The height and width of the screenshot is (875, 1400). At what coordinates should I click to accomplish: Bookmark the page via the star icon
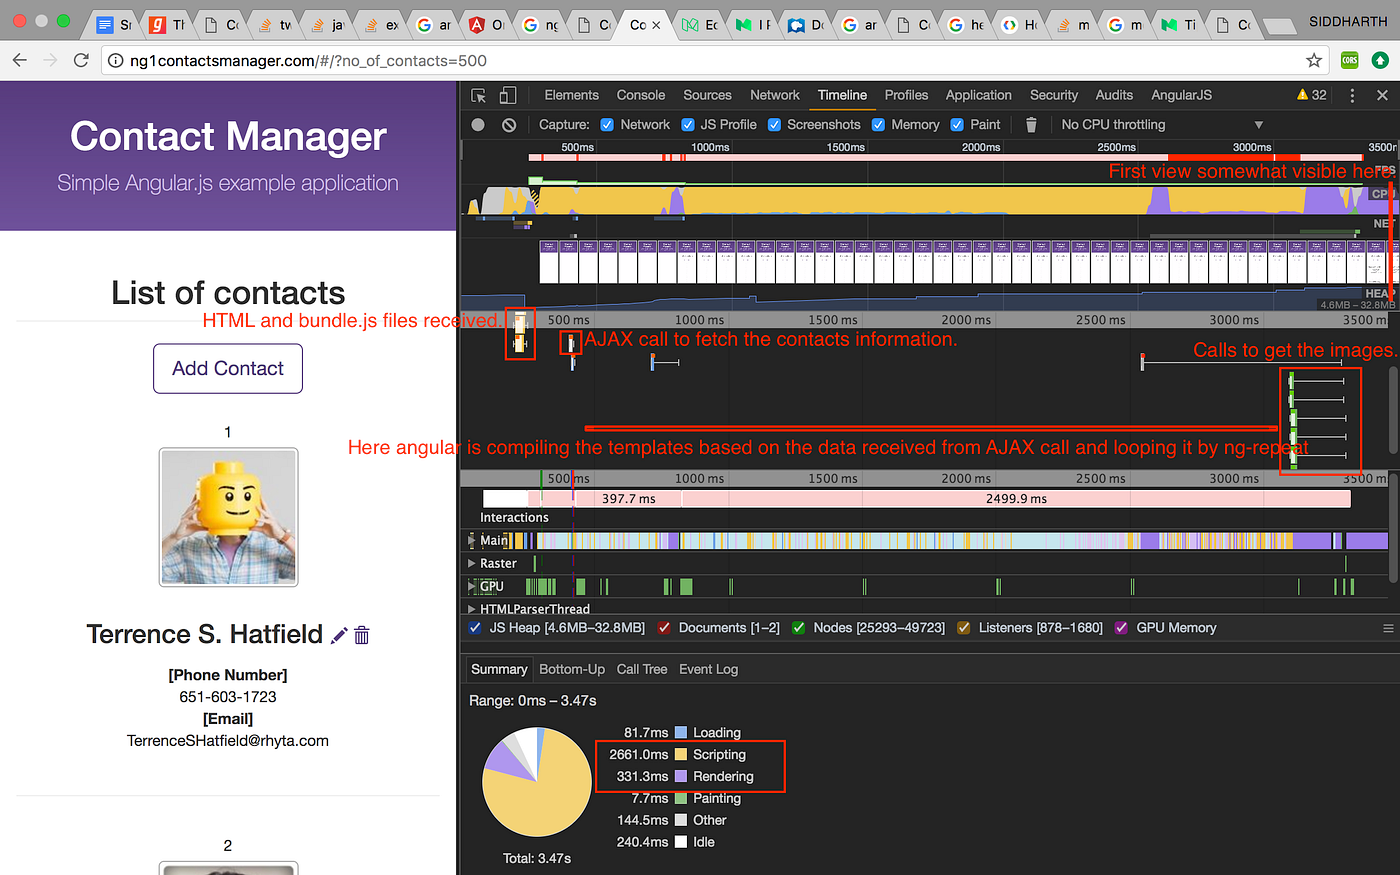point(1313,60)
